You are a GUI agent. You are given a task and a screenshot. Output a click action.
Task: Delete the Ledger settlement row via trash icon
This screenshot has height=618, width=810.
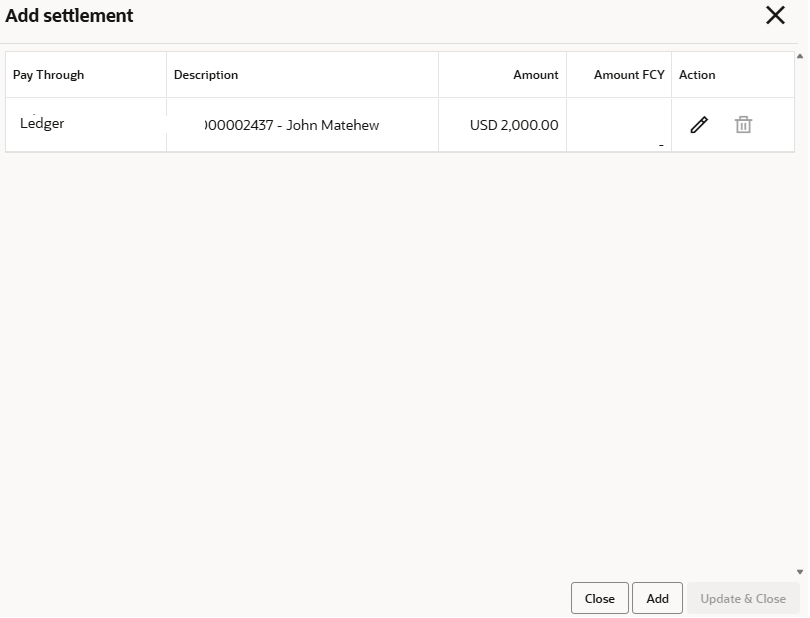tap(744, 125)
